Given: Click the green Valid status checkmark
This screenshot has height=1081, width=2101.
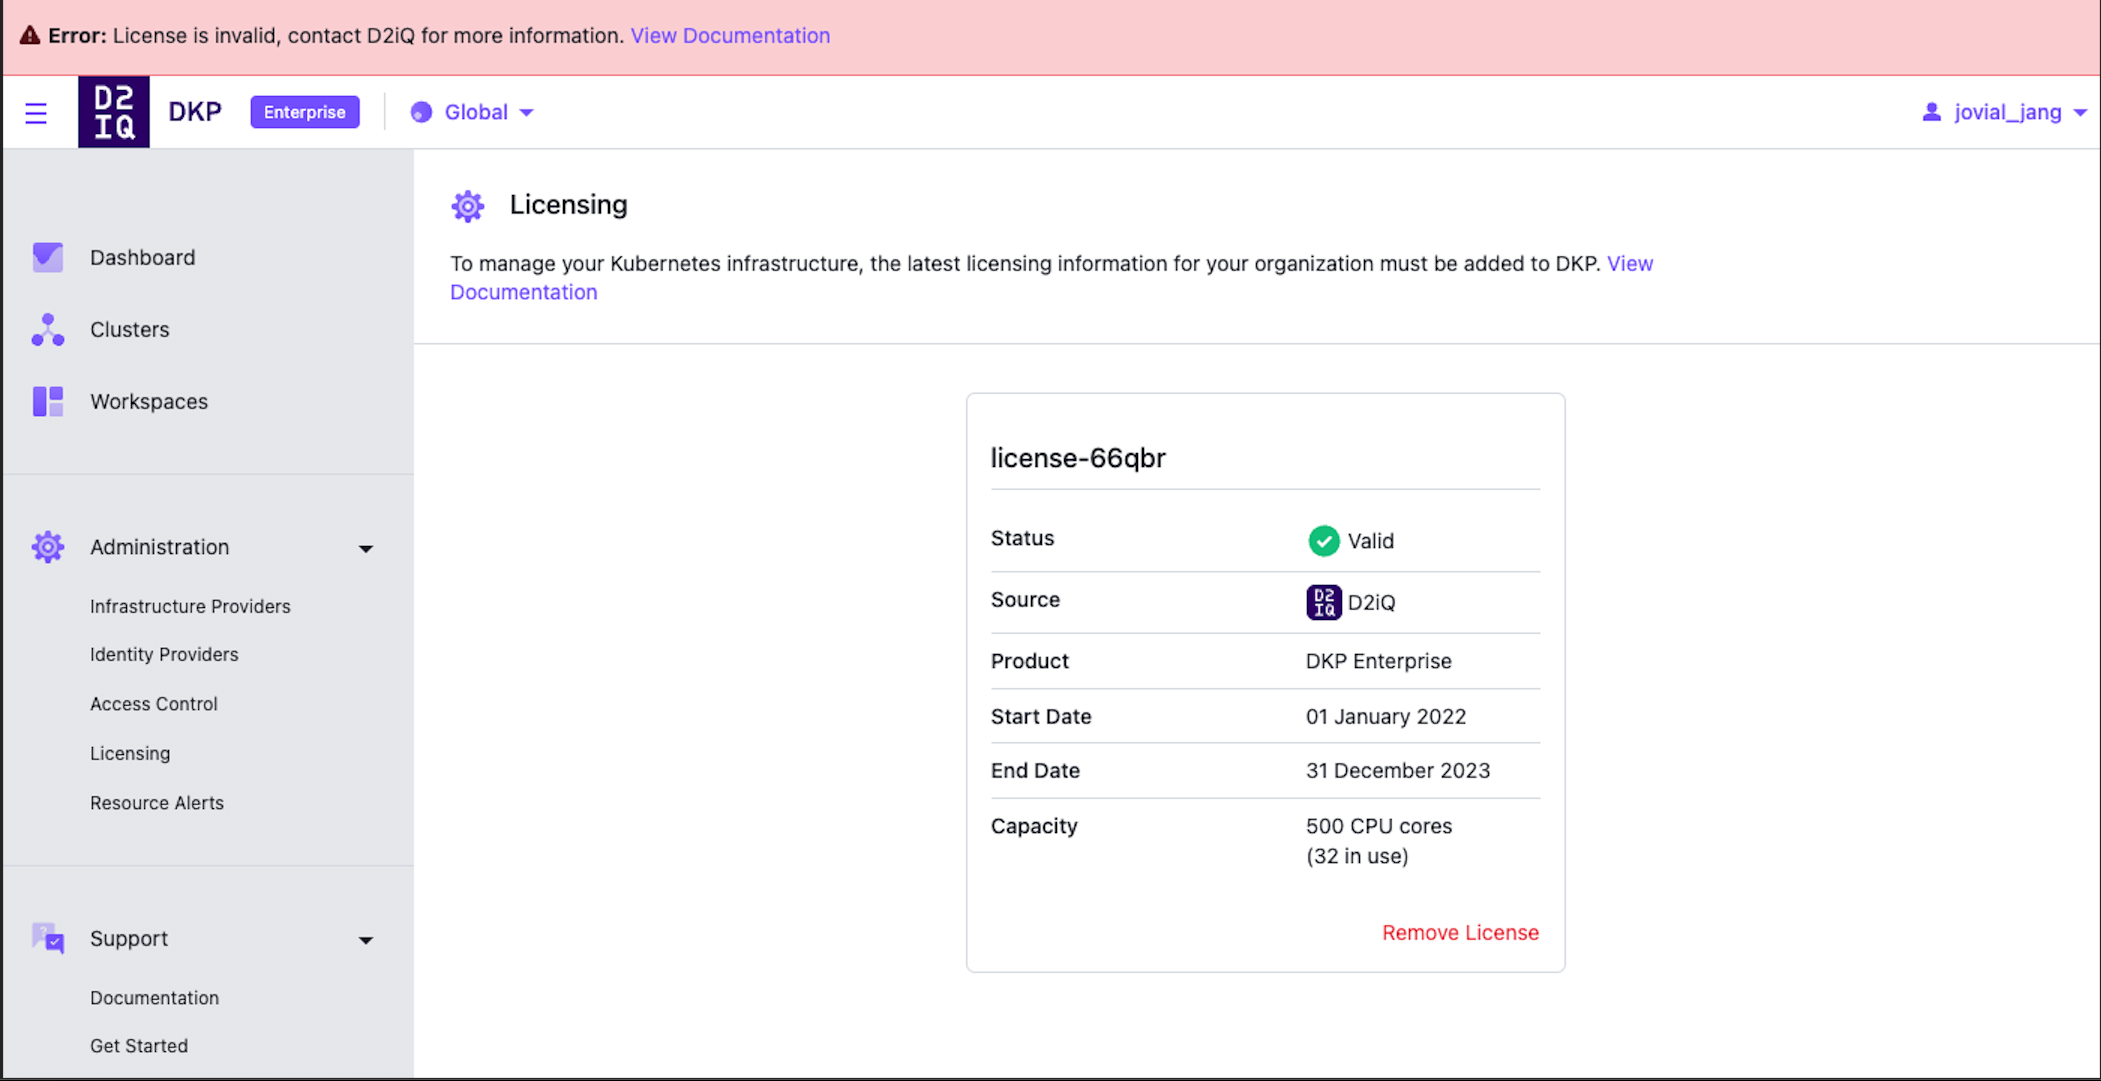Looking at the screenshot, I should (1323, 540).
